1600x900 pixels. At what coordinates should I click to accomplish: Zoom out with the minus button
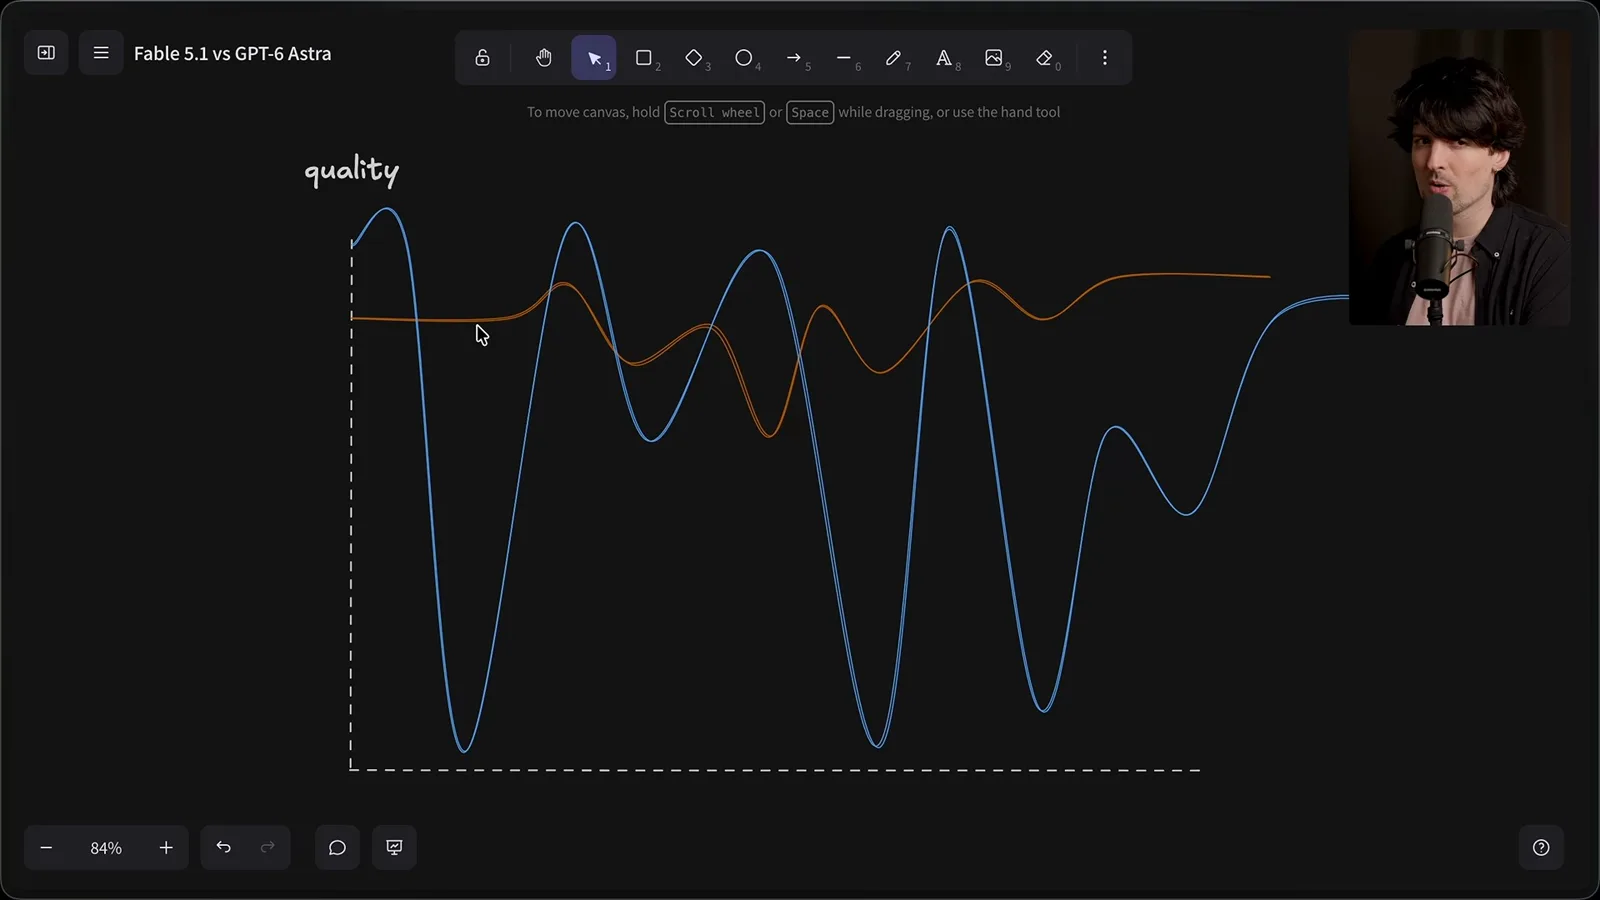[46, 848]
